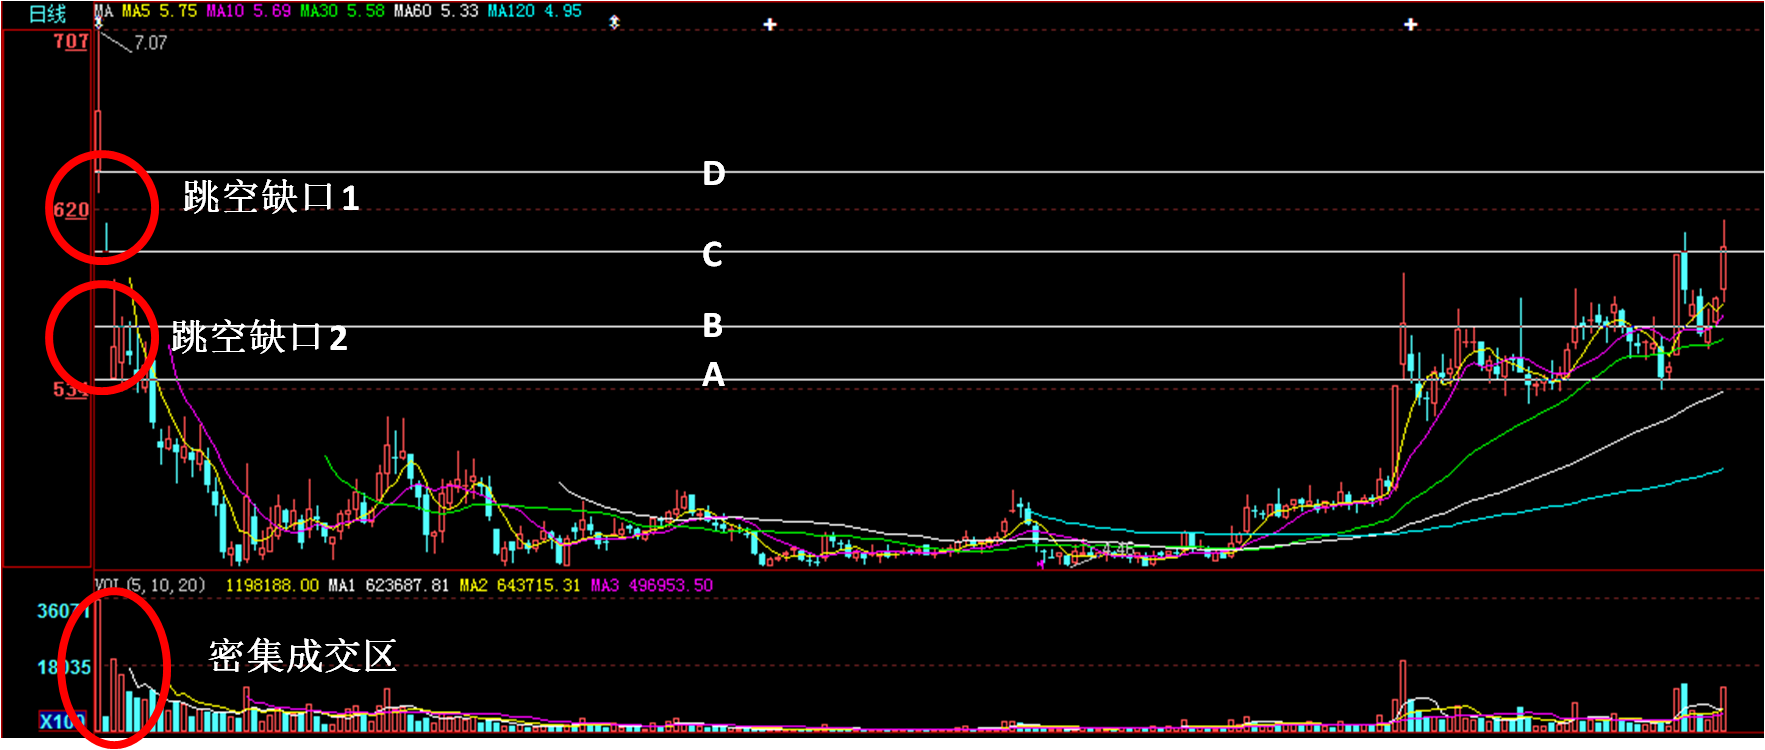Select the MA10 5.69 indicator label
Image resolution: width=1765 pixels, height=750 pixels.
248,11
